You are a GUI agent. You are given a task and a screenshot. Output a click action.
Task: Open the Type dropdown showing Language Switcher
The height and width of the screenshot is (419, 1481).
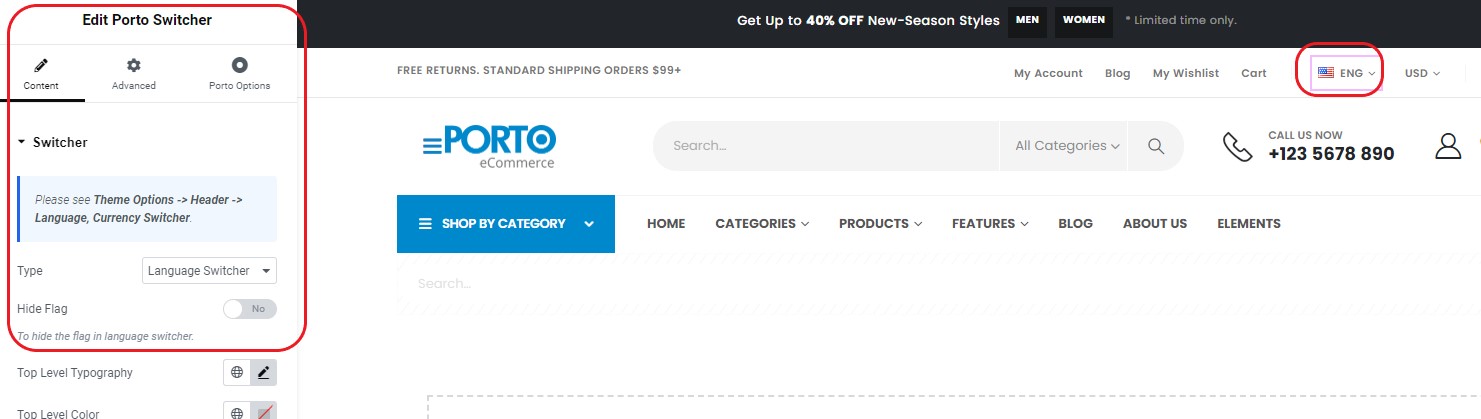(209, 271)
